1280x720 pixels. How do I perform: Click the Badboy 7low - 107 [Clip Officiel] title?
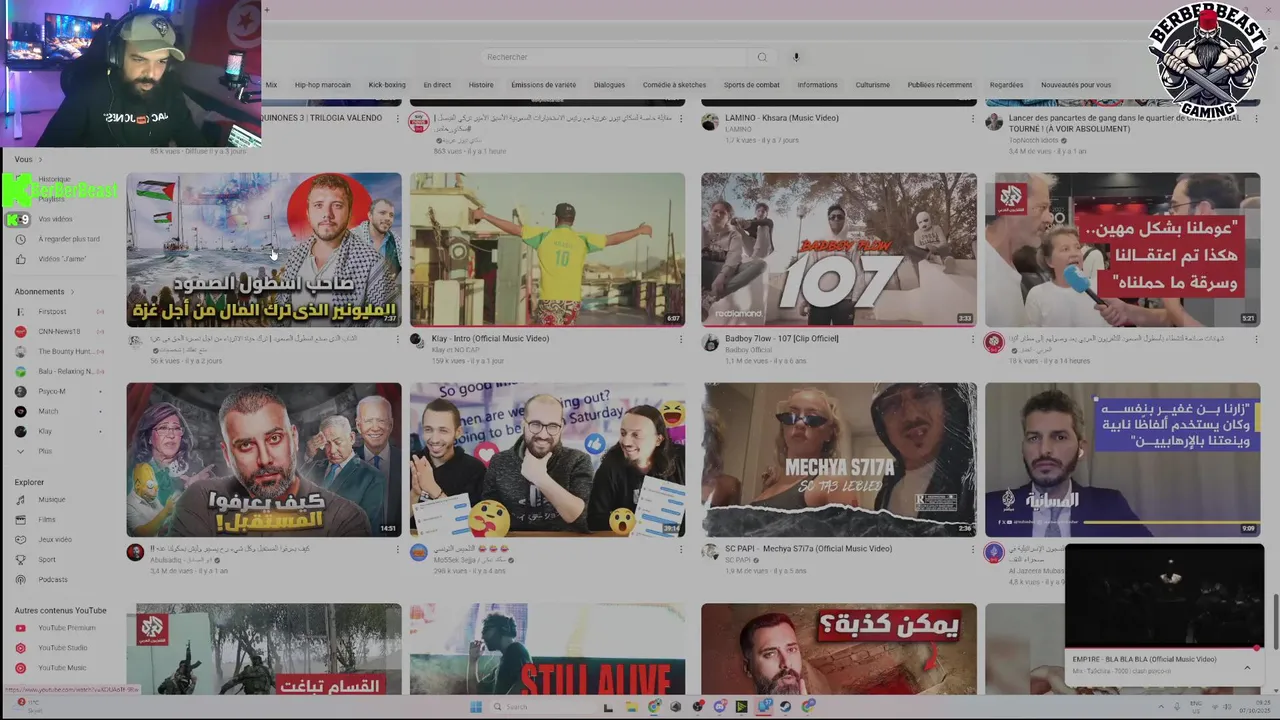point(782,339)
